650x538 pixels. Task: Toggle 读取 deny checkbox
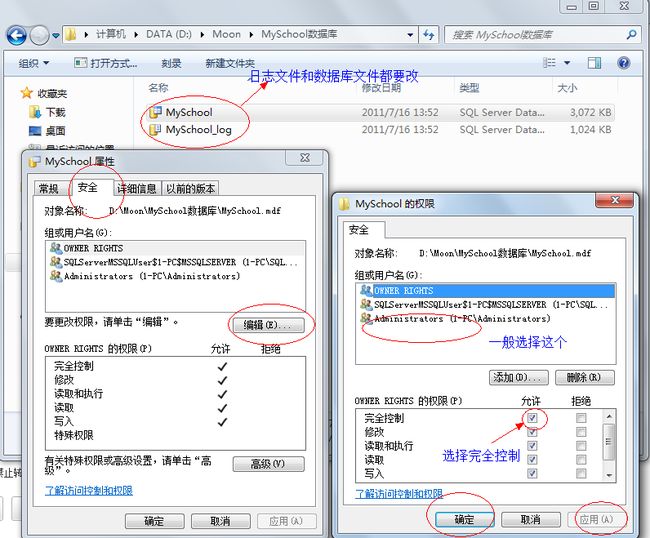581,459
